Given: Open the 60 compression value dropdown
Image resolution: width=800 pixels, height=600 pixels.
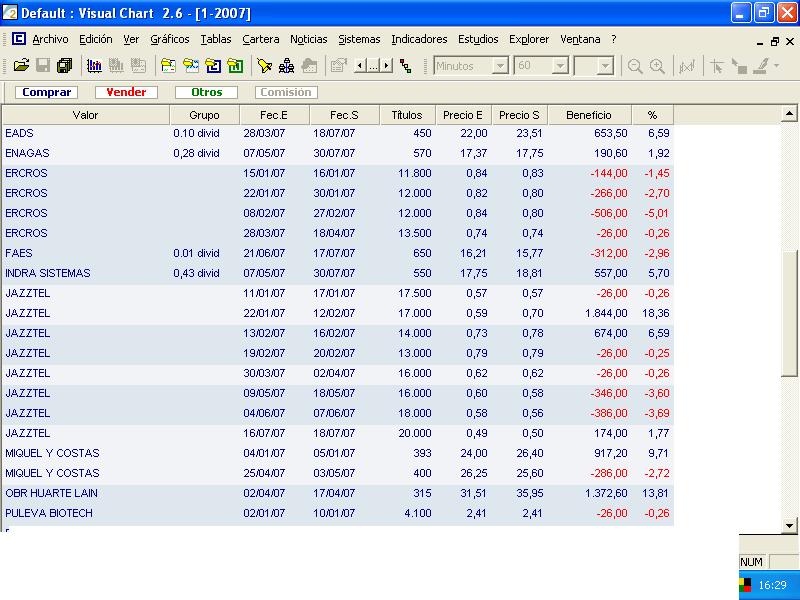Looking at the screenshot, I should coord(560,66).
